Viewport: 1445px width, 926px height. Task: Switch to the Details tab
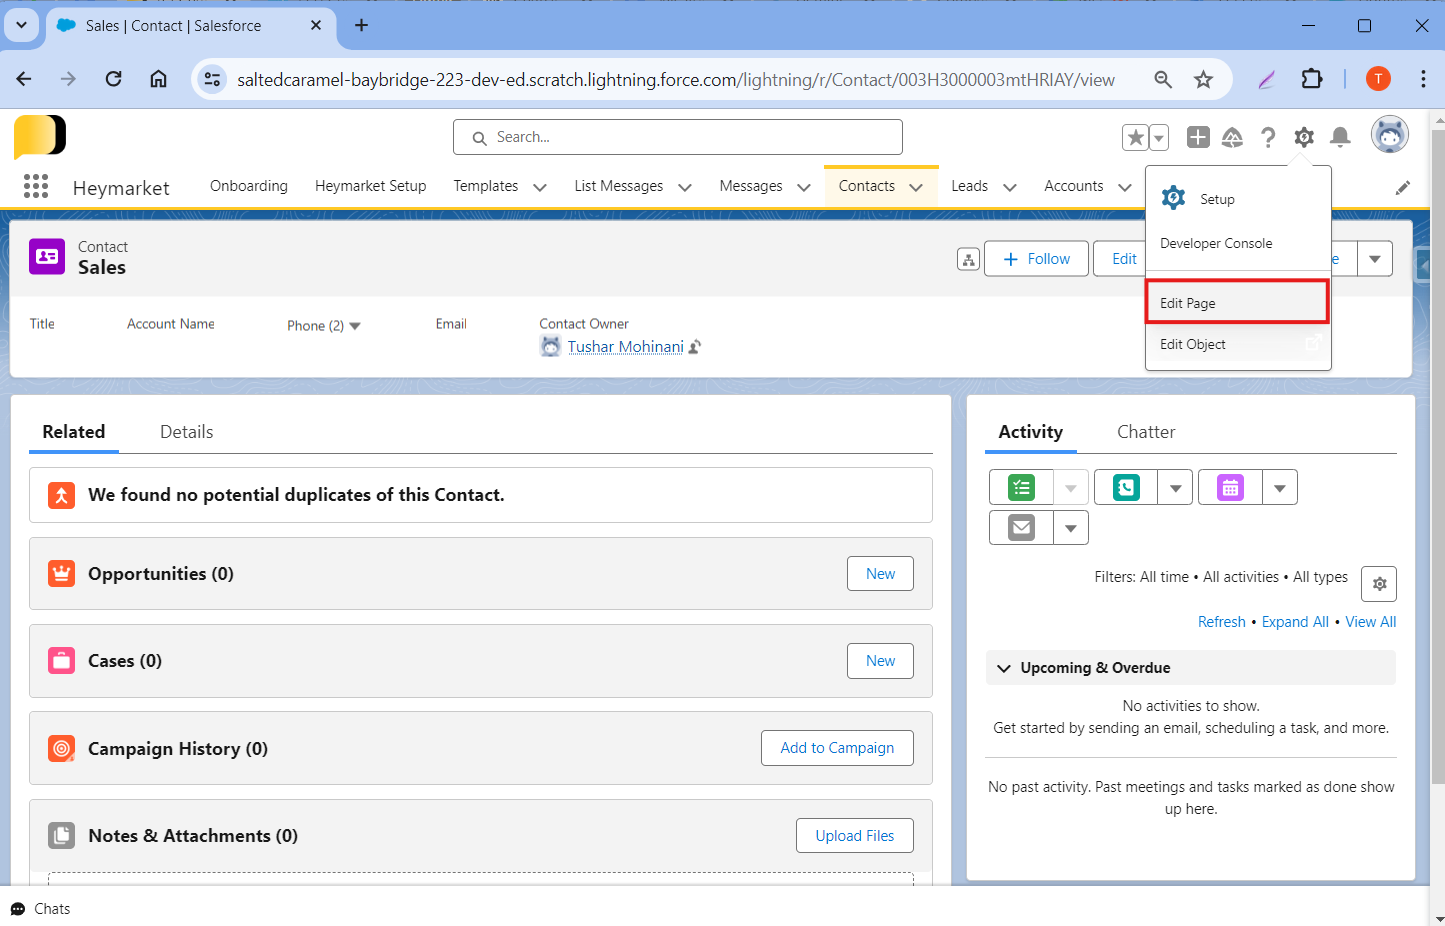click(x=186, y=432)
